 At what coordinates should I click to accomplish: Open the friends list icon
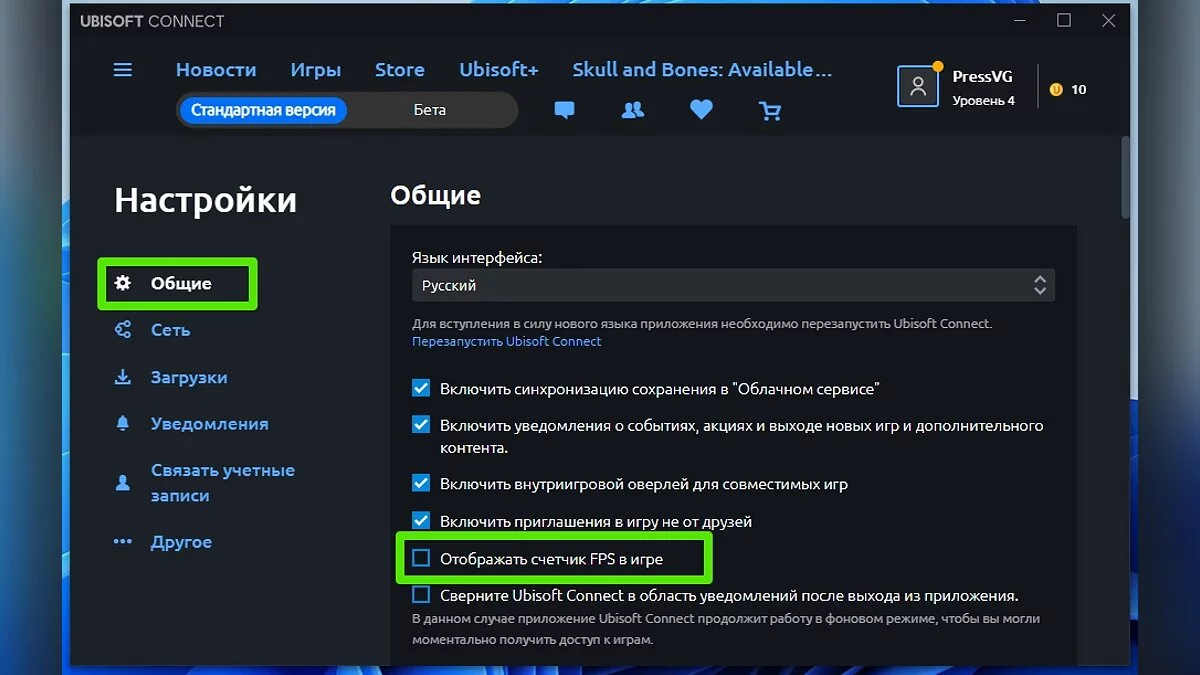click(632, 110)
